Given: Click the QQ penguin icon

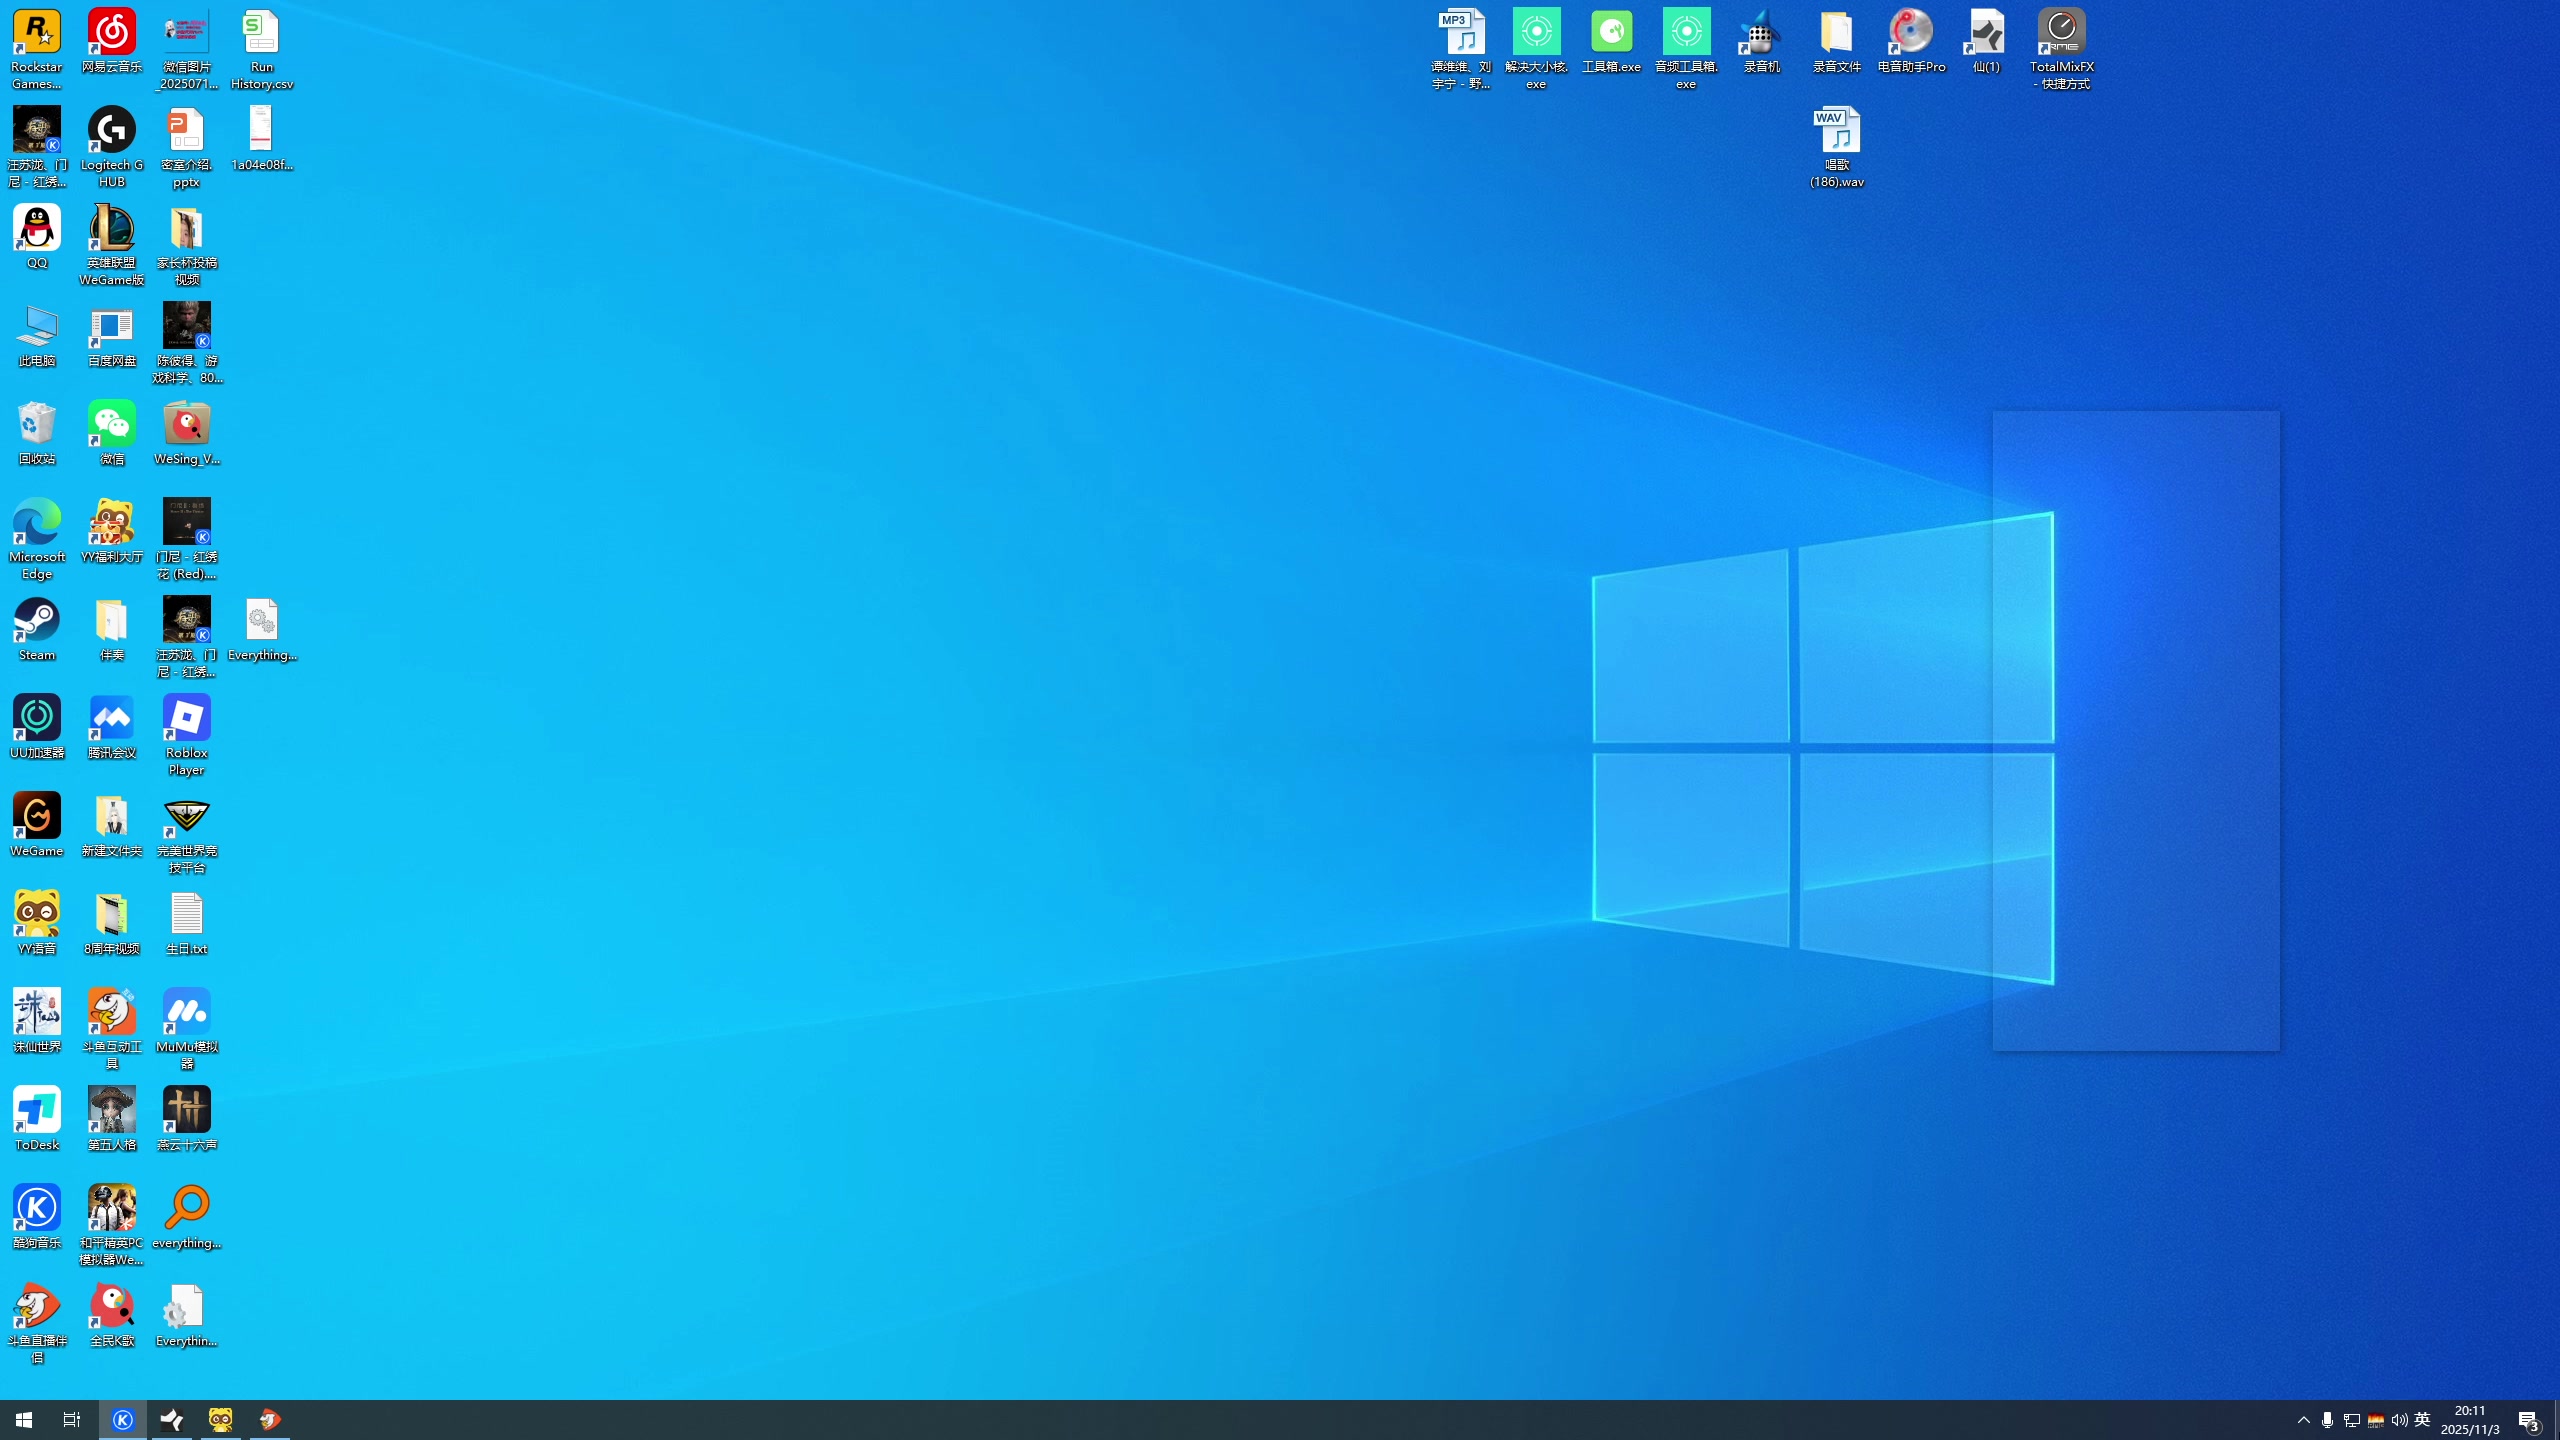Looking at the screenshot, I should (37, 229).
